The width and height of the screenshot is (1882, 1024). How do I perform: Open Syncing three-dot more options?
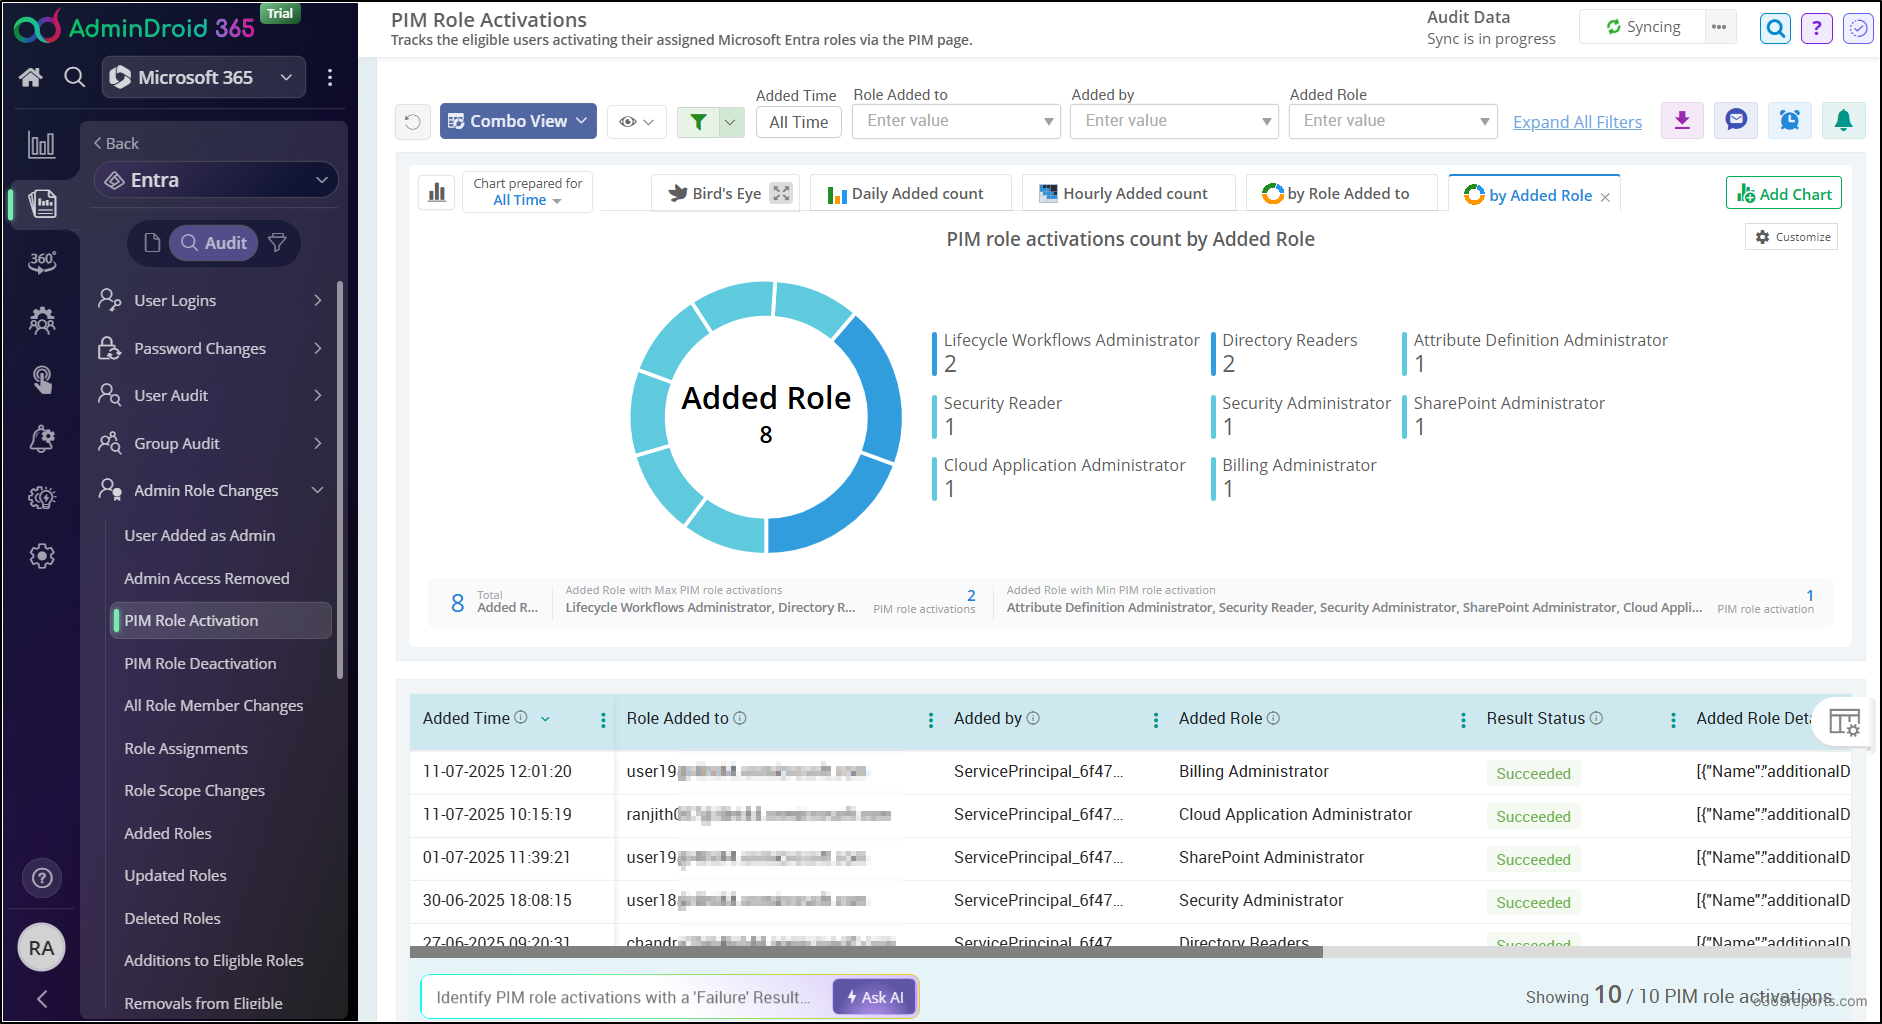pyautogui.click(x=1719, y=27)
